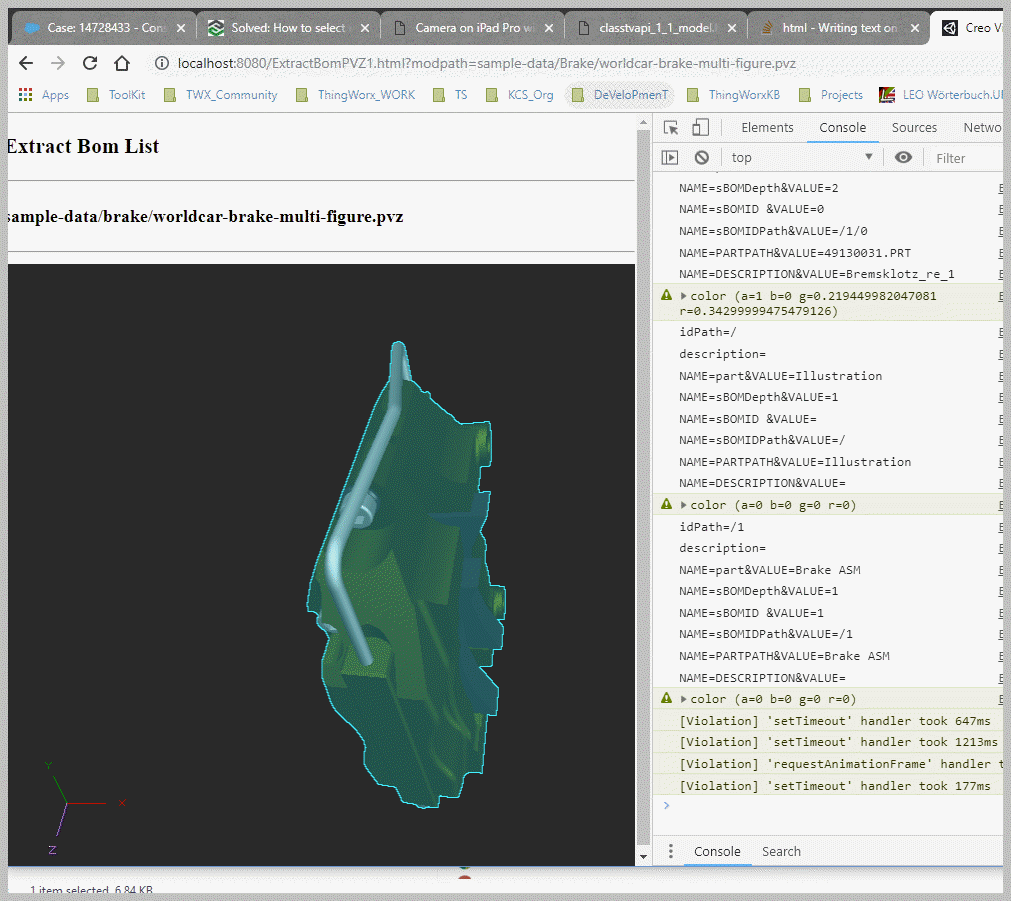The image size is (1011, 901).
Task: Click the browser back arrow
Action: point(26,63)
